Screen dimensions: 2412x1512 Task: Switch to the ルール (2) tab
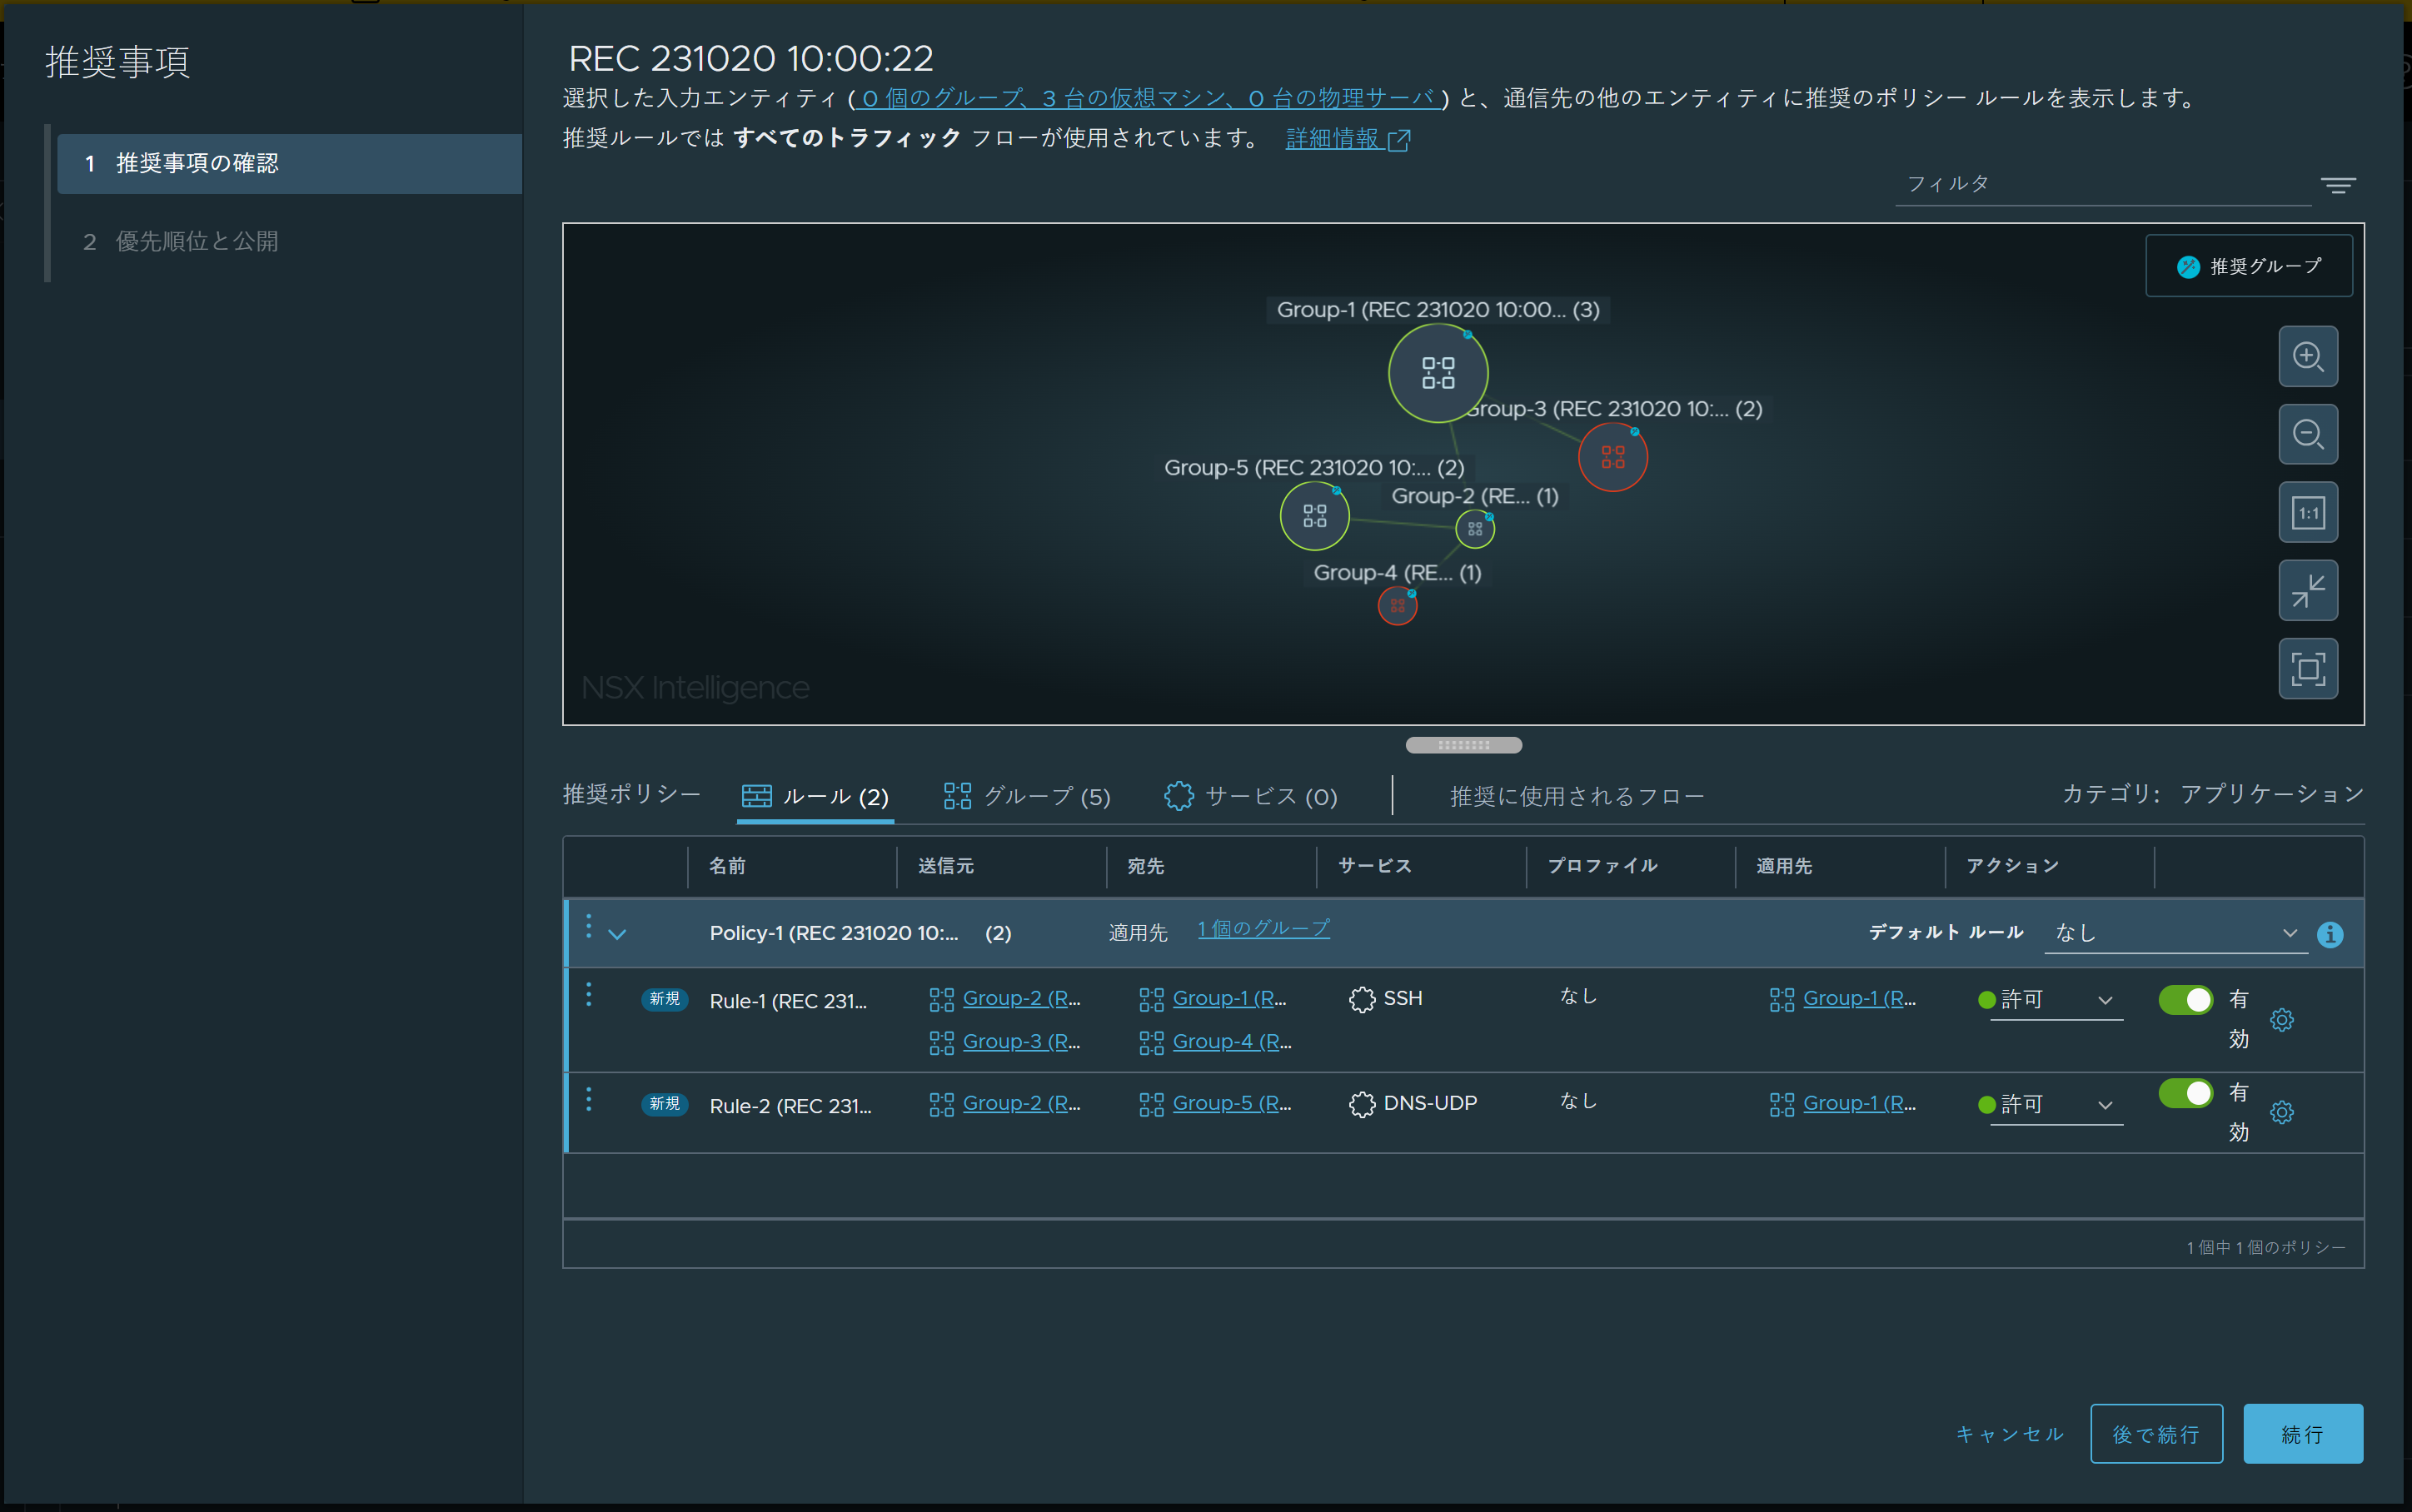tap(815, 796)
